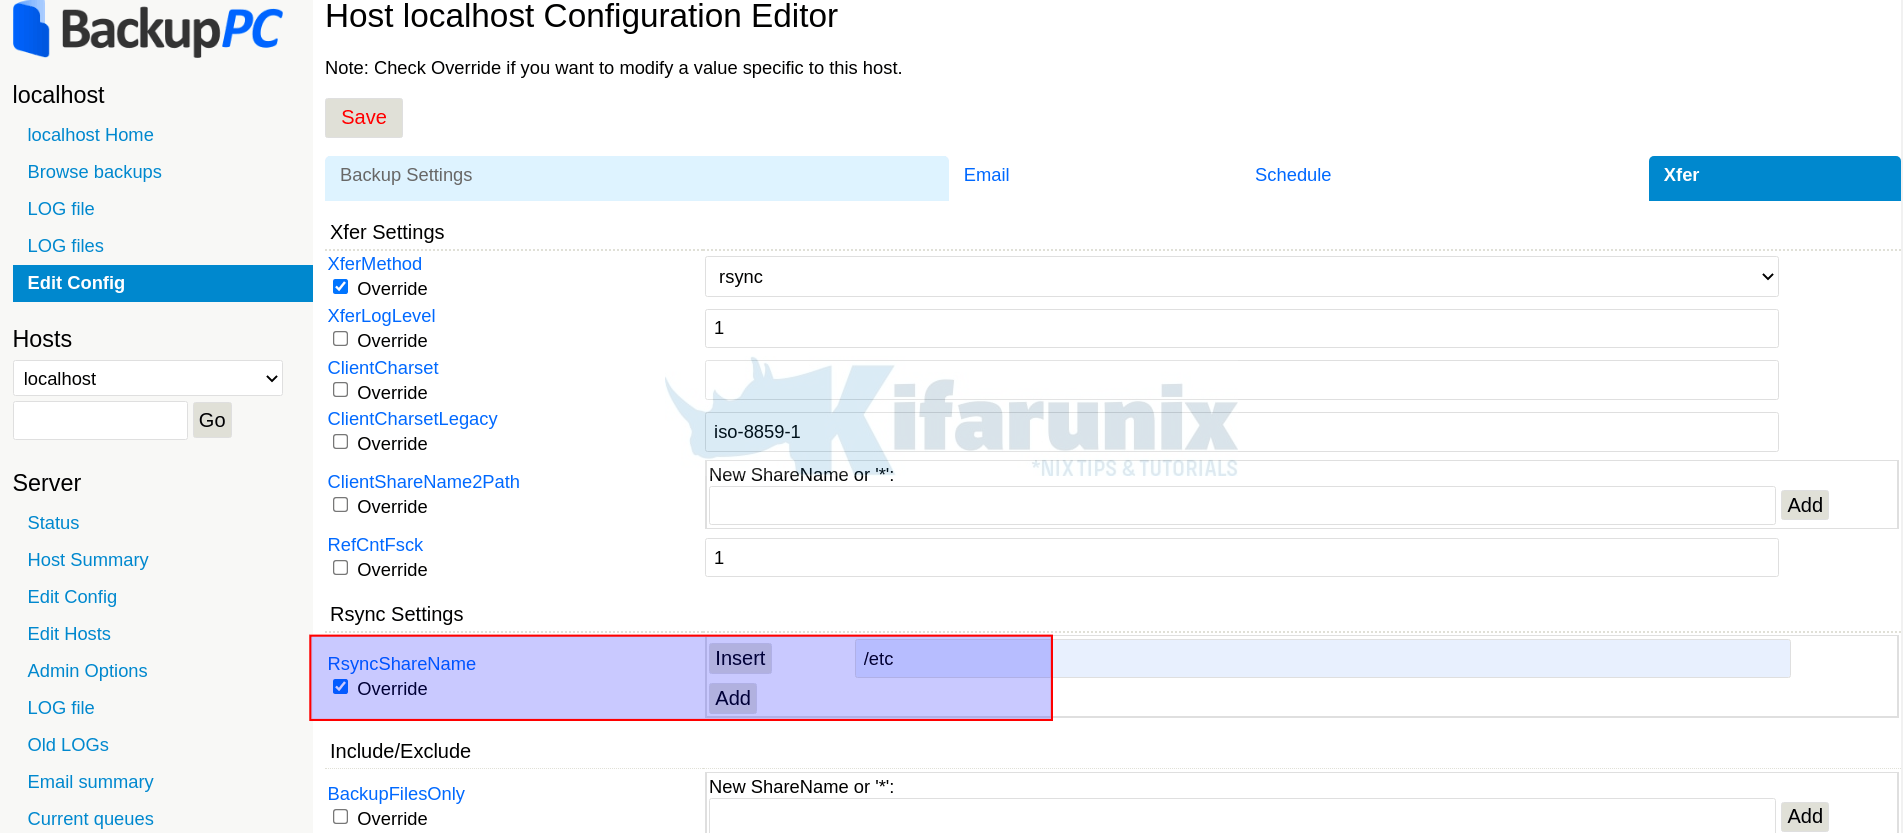This screenshot has height=833, width=1903.
Task: Click the XferLogLevel value field
Action: 1242,329
